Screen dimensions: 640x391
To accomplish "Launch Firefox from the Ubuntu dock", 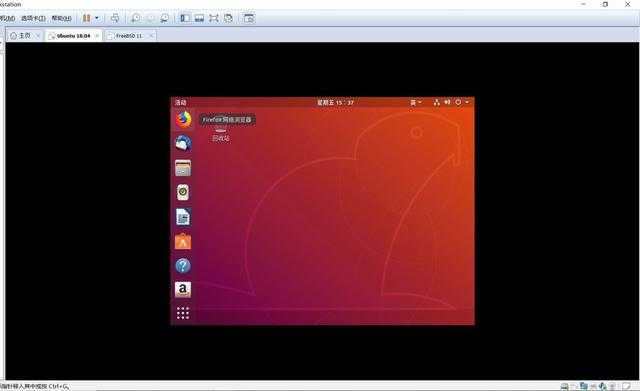I will [183, 120].
